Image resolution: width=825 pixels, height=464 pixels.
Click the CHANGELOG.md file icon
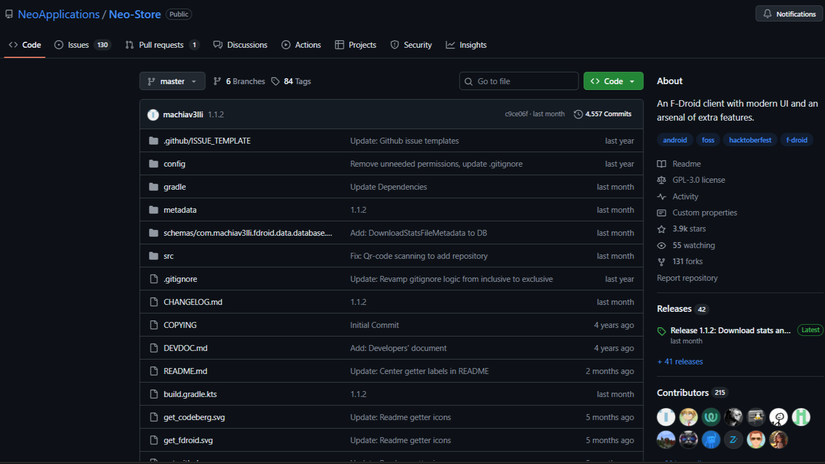click(154, 302)
